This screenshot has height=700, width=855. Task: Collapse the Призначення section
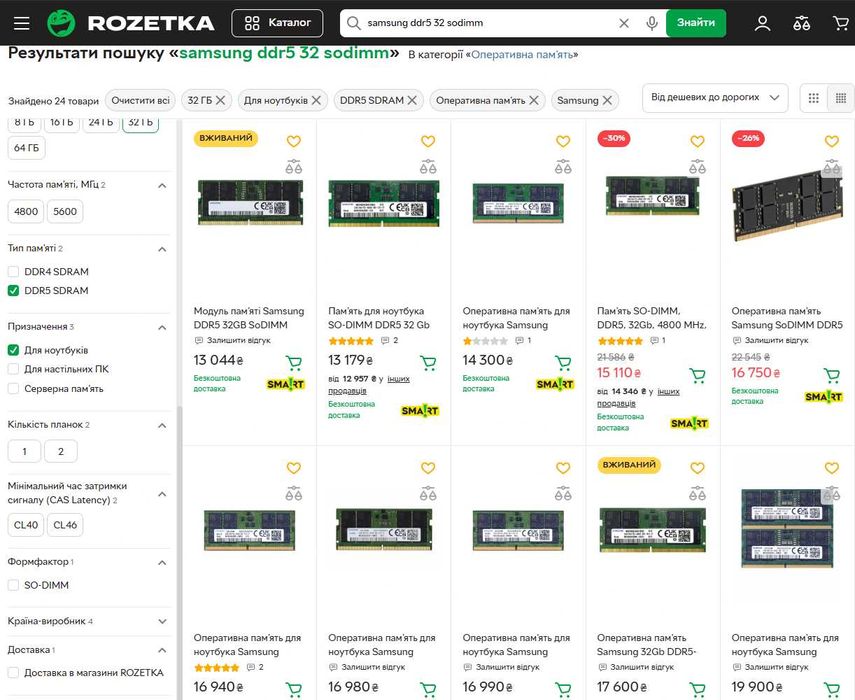[x=162, y=328]
